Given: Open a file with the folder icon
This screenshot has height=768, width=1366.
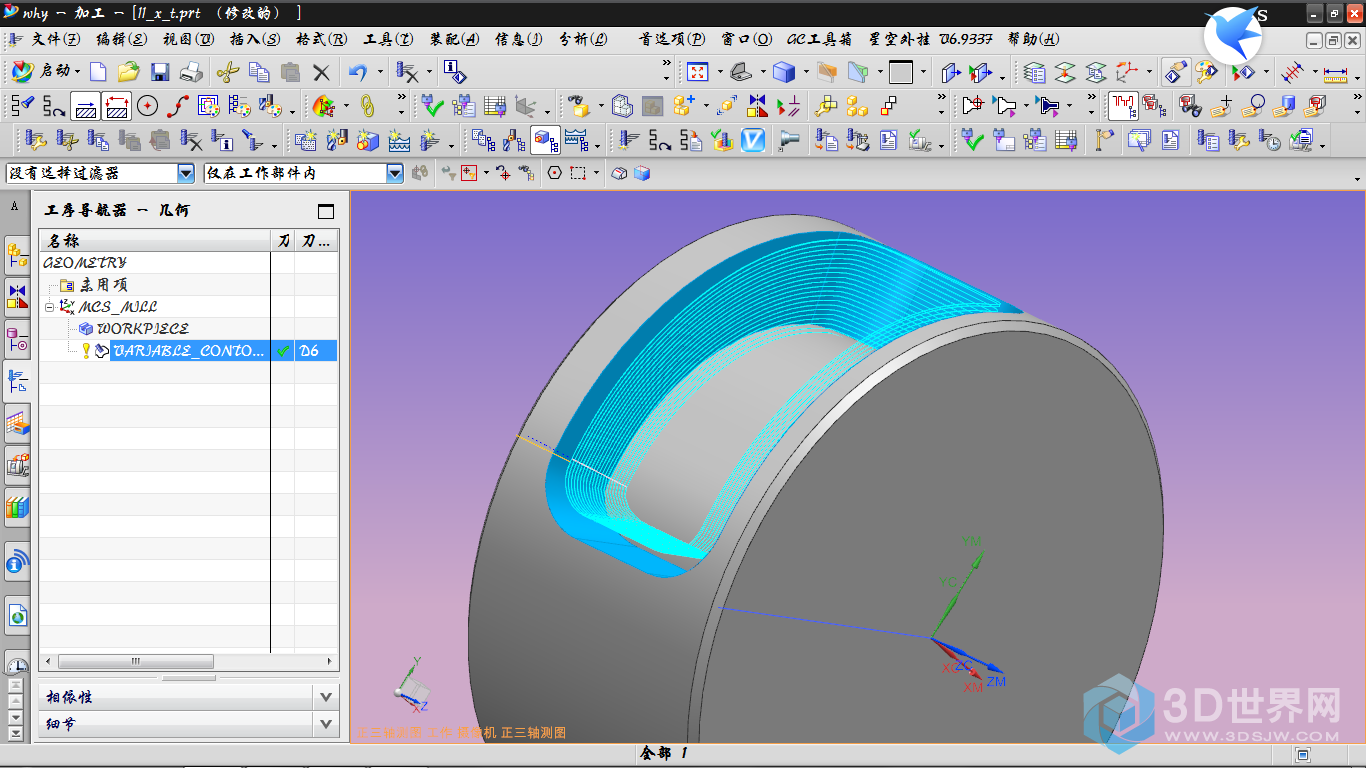Looking at the screenshot, I should (128, 72).
